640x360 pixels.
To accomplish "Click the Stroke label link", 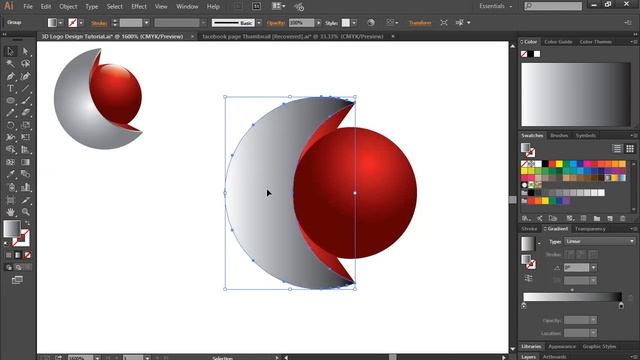I will click(99, 23).
